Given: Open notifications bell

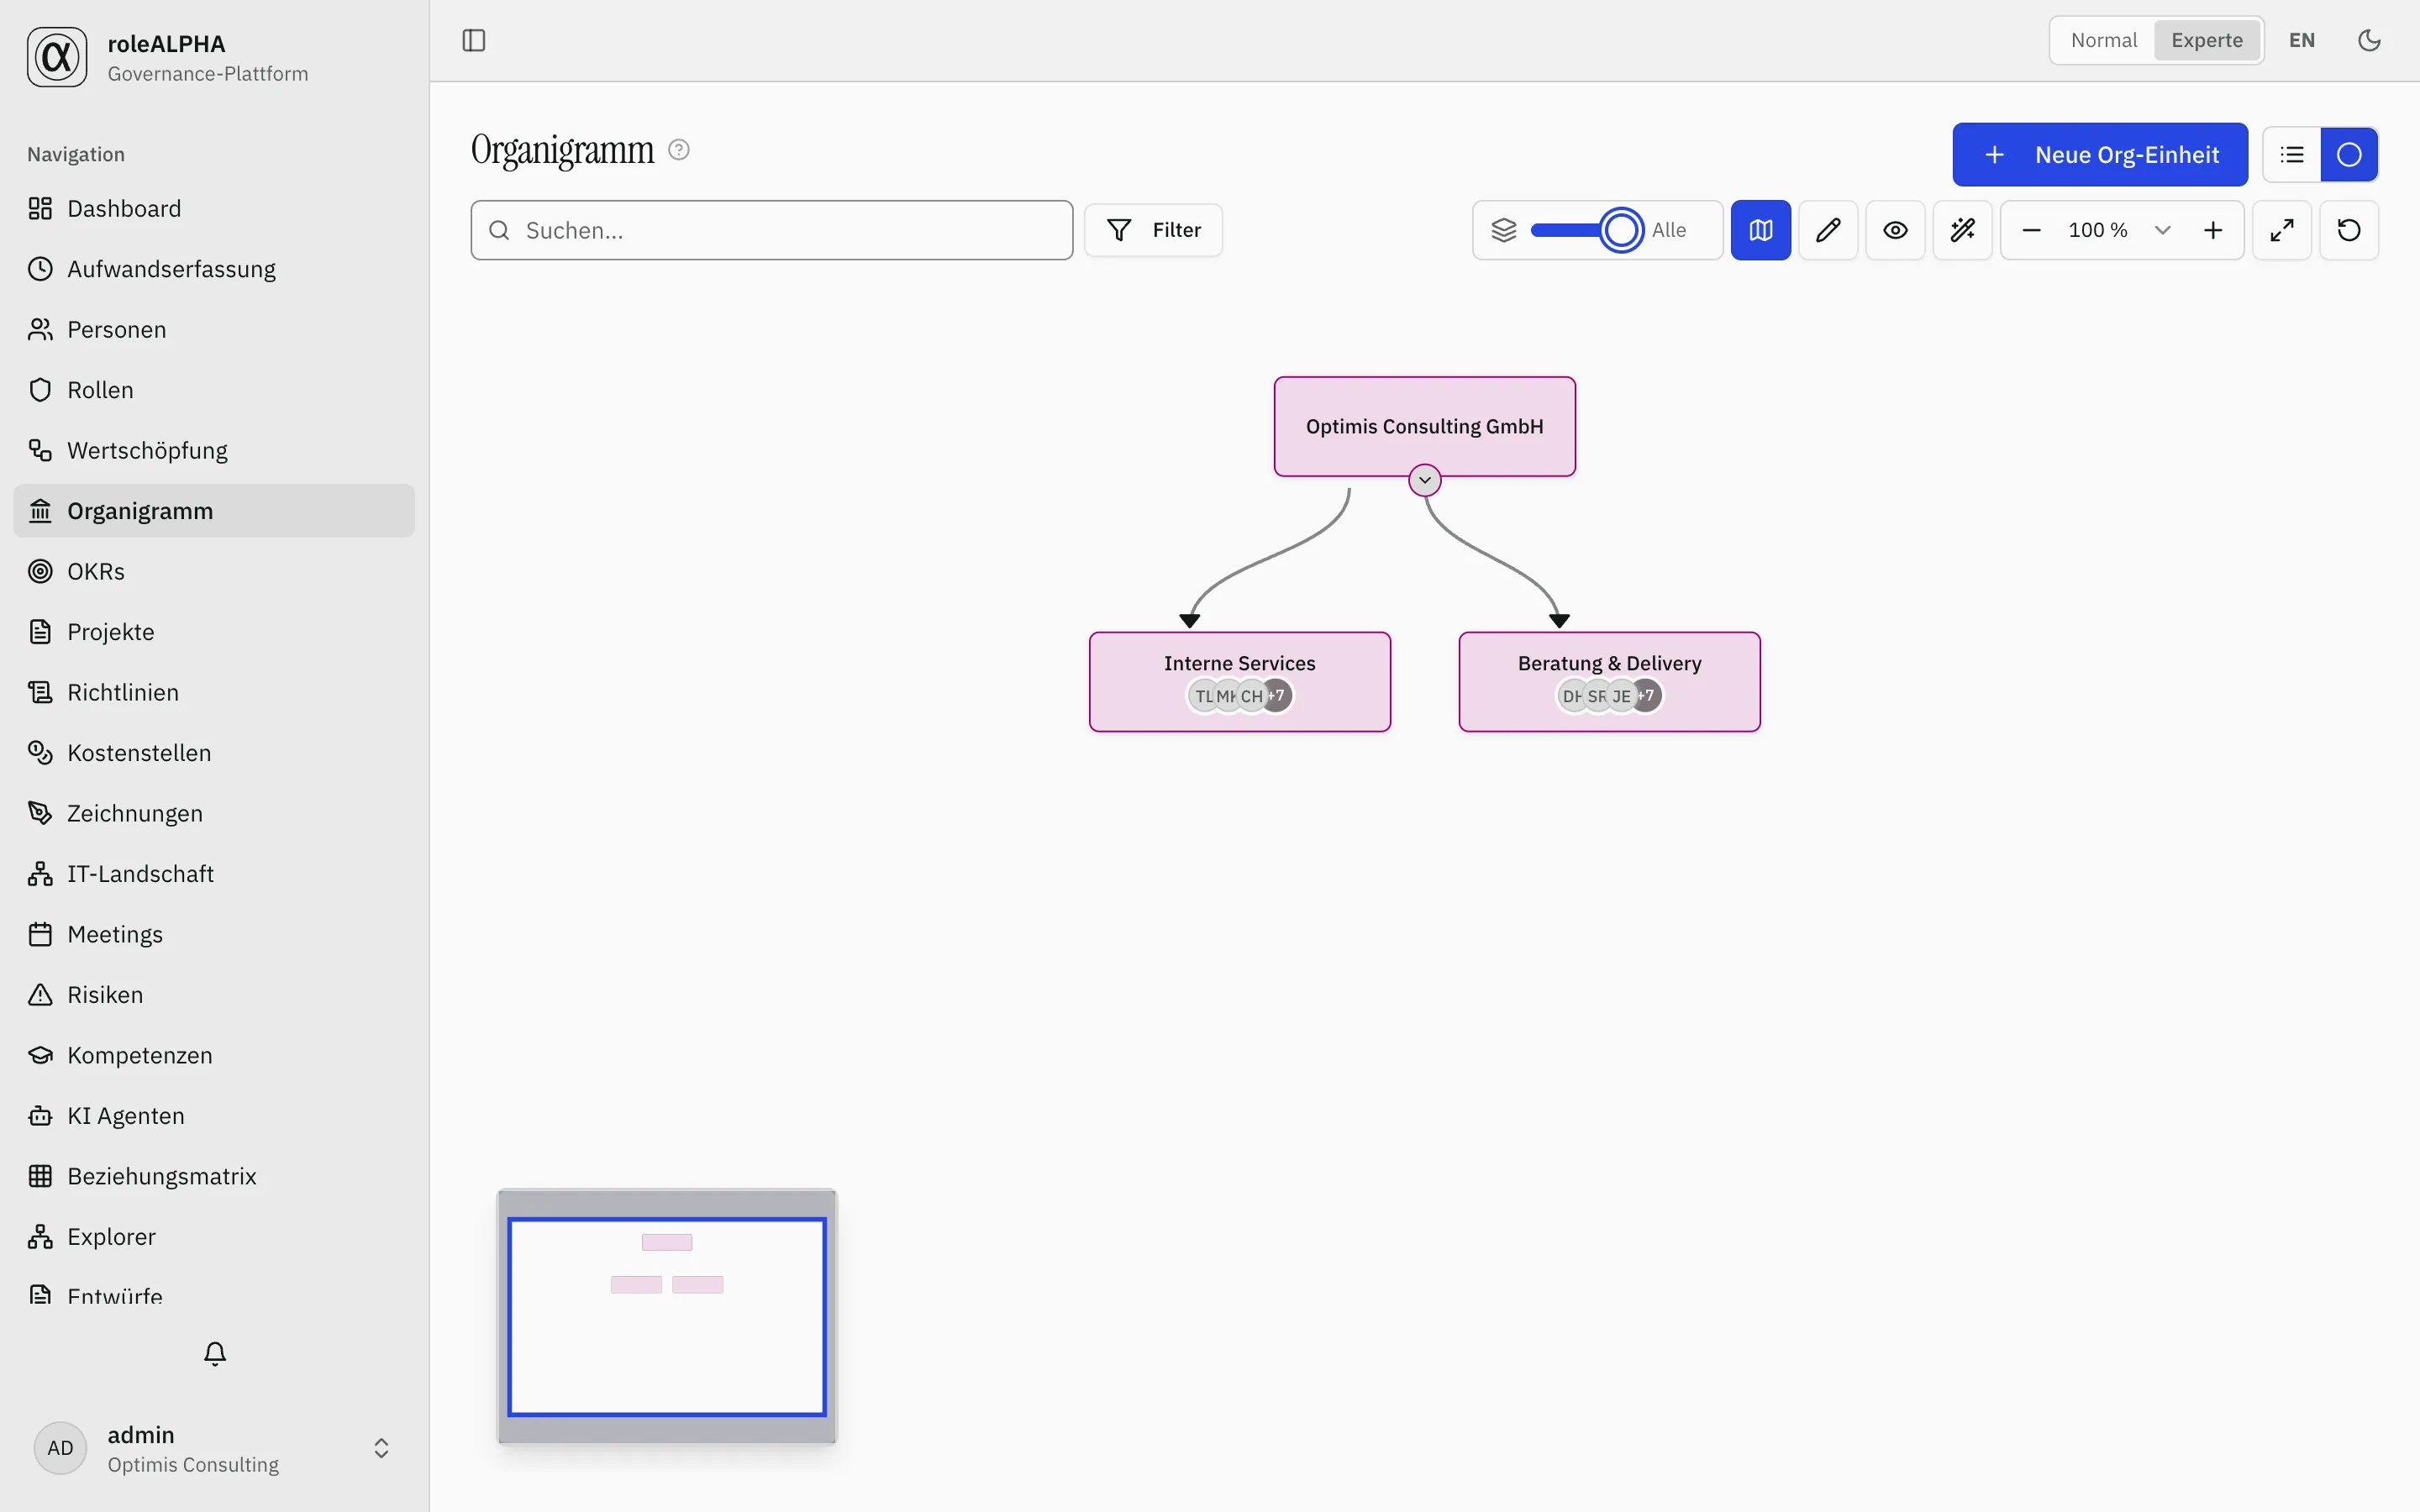Looking at the screenshot, I should tap(215, 1353).
